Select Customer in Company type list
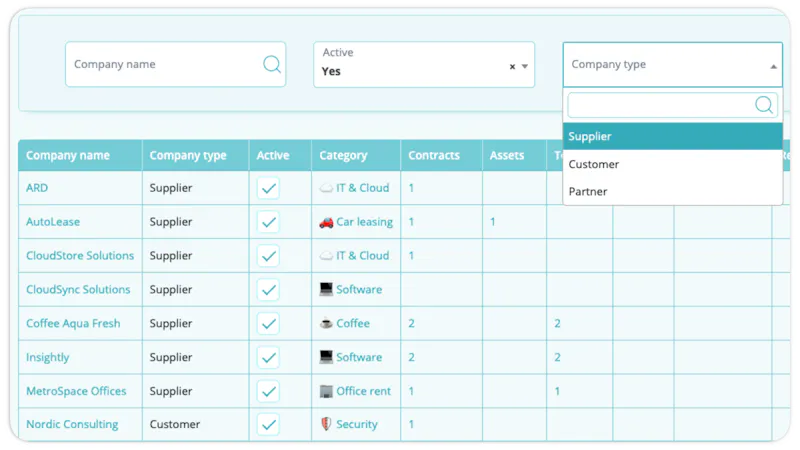The width and height of the screenshot is (800, 450). coord(672,164)
